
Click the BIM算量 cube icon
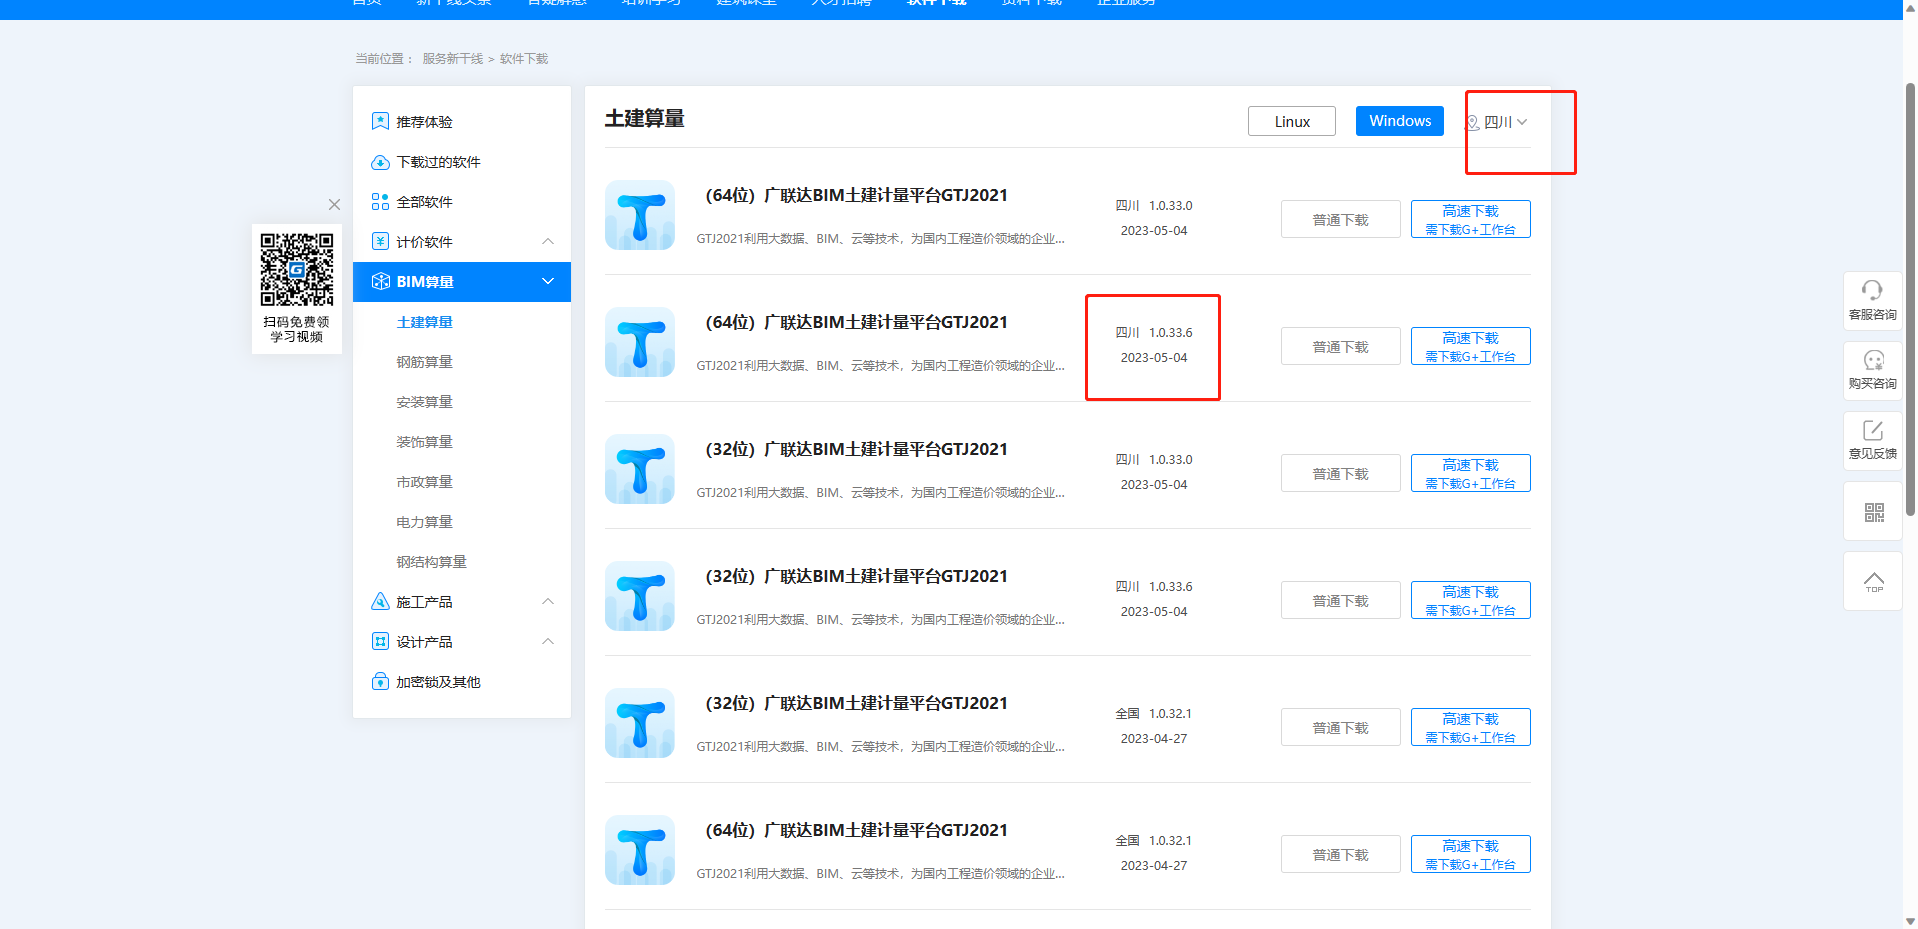point(380,282)
